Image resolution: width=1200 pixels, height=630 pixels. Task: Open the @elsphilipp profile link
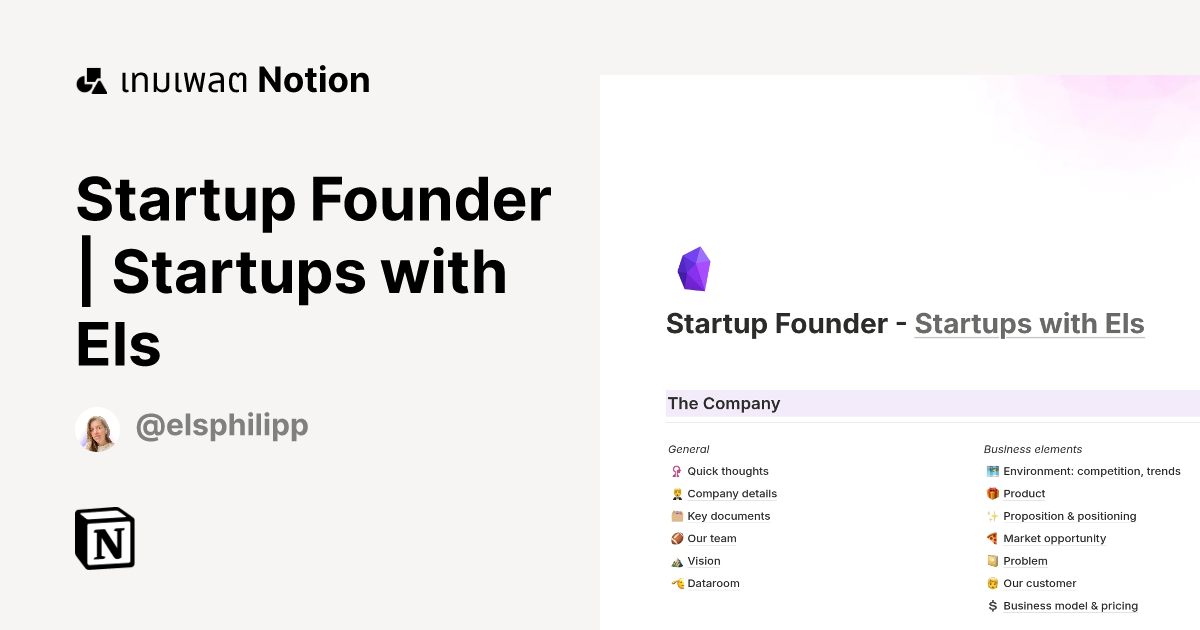tap(222, 426)
